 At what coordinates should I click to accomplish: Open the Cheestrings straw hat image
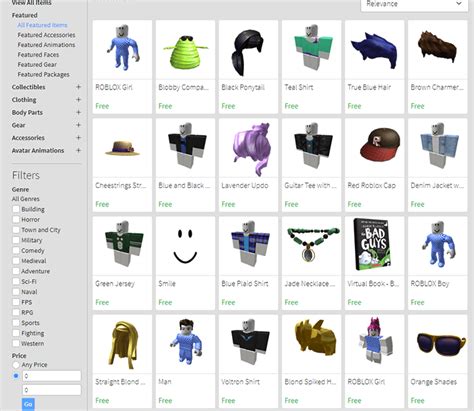tap(122, 148)
